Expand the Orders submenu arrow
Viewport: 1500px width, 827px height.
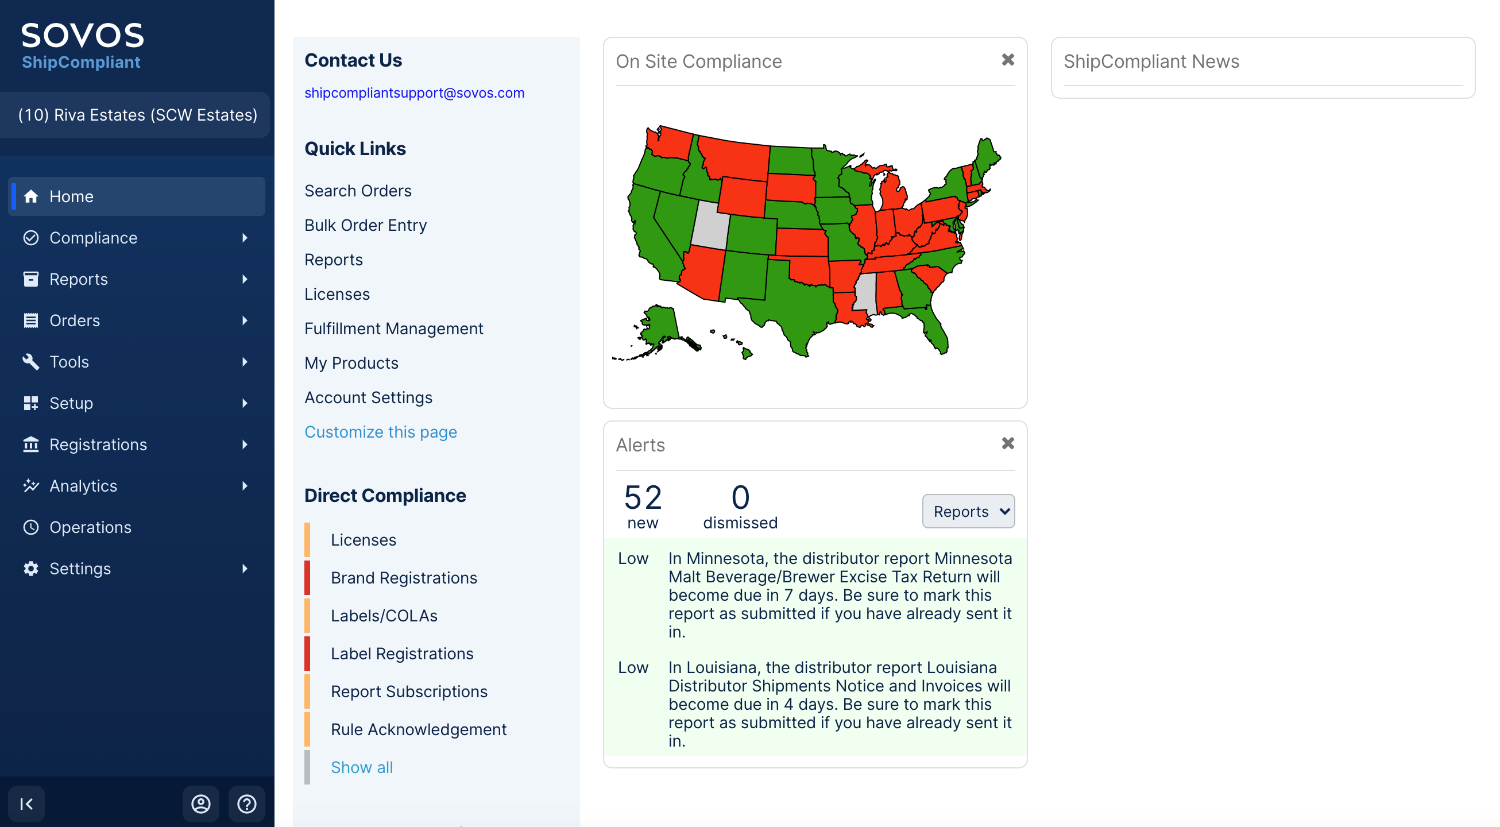point(244,321)
